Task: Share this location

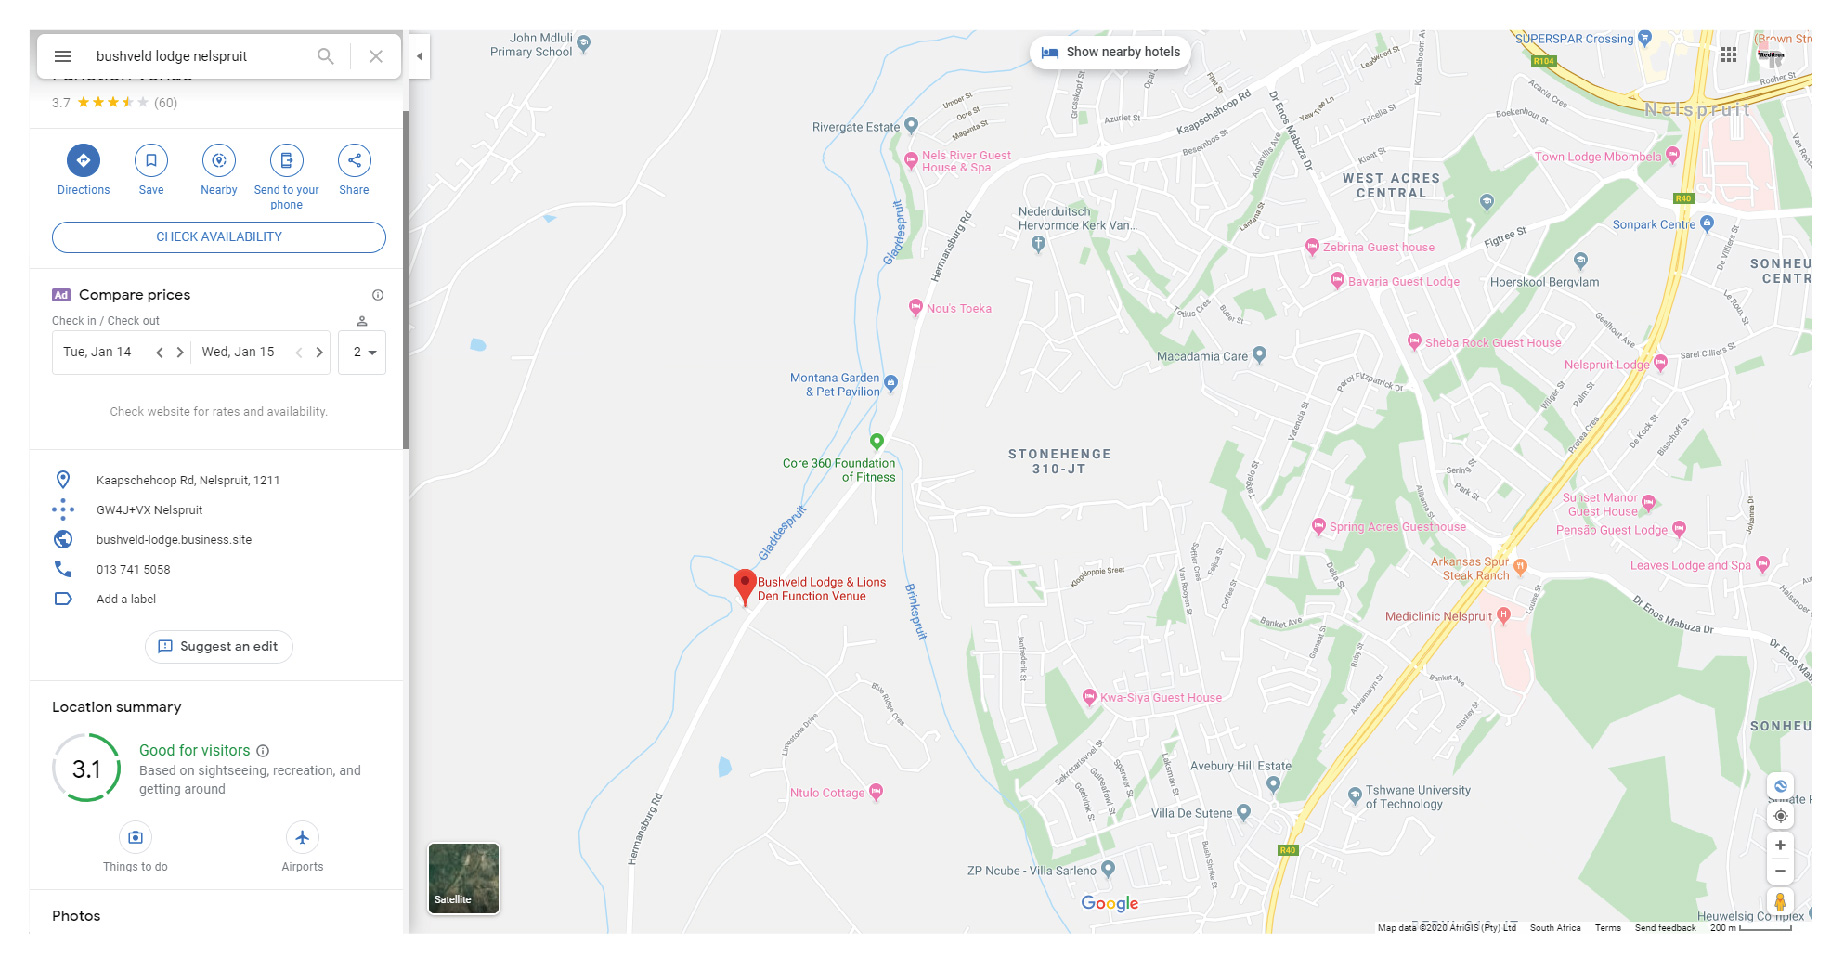Action: coord(354,160)
